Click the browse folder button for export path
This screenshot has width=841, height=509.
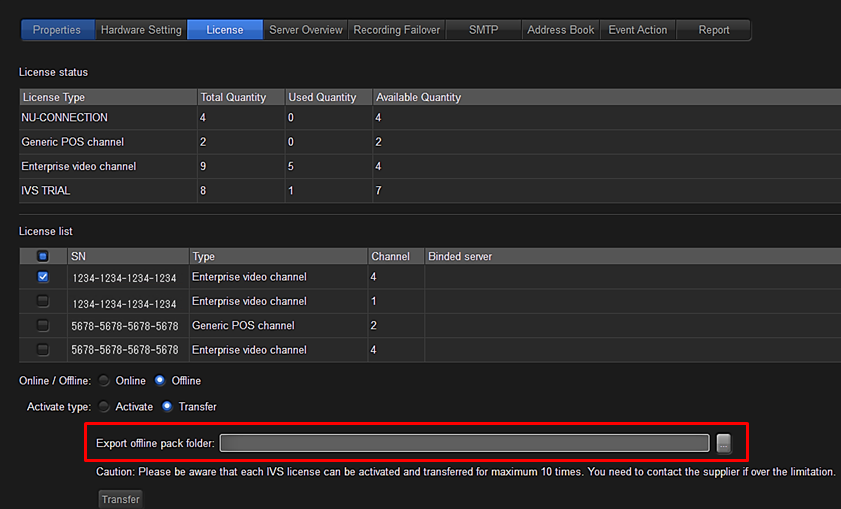[724, 443]
